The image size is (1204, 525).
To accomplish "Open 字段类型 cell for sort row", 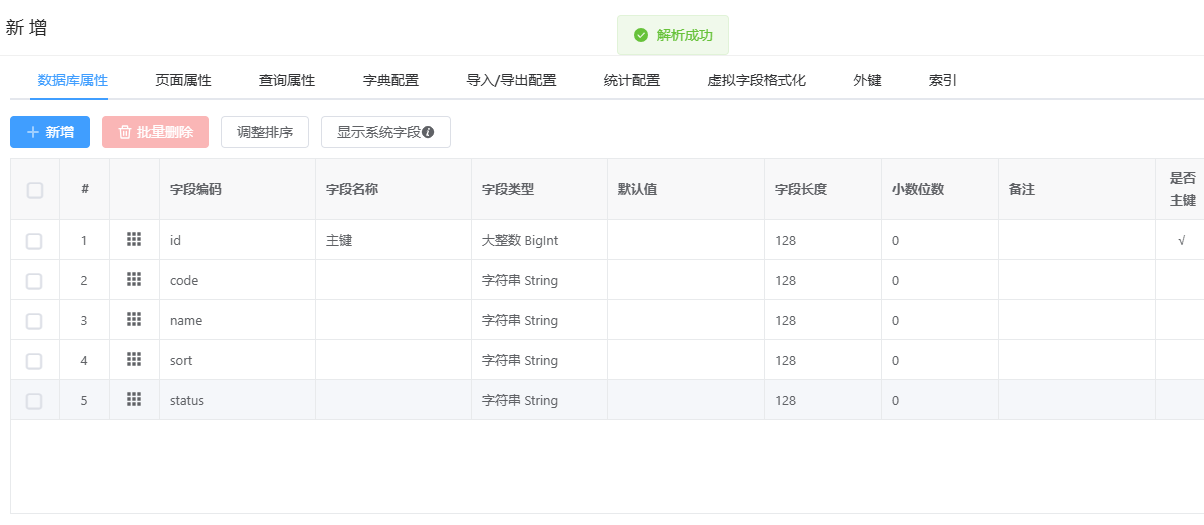I will point(538,361).
